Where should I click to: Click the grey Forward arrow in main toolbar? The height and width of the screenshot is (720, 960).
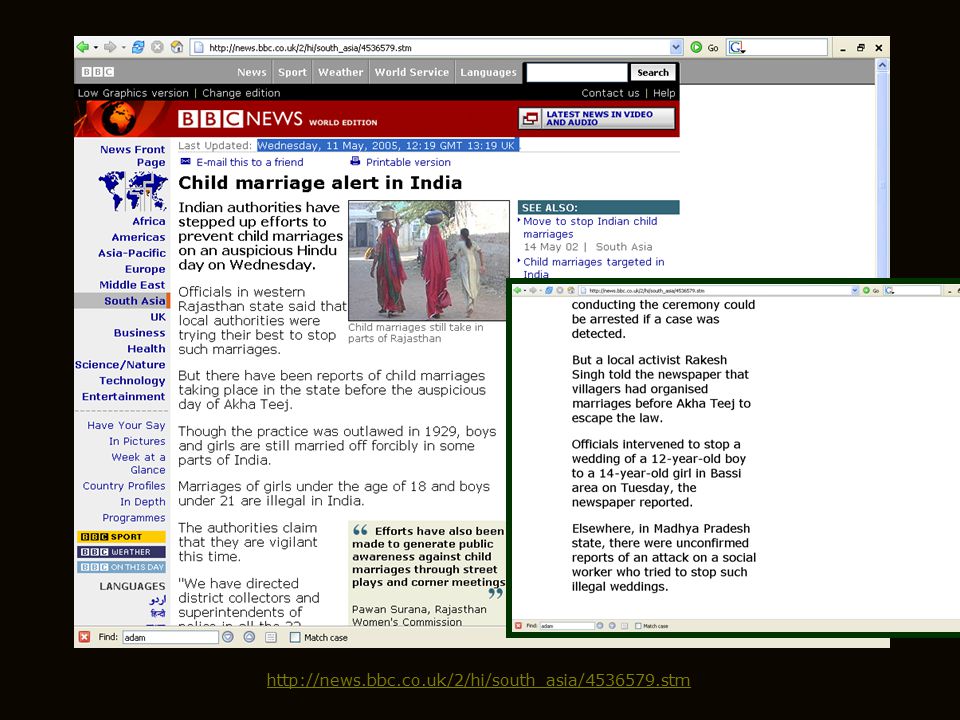coord(110,47)
